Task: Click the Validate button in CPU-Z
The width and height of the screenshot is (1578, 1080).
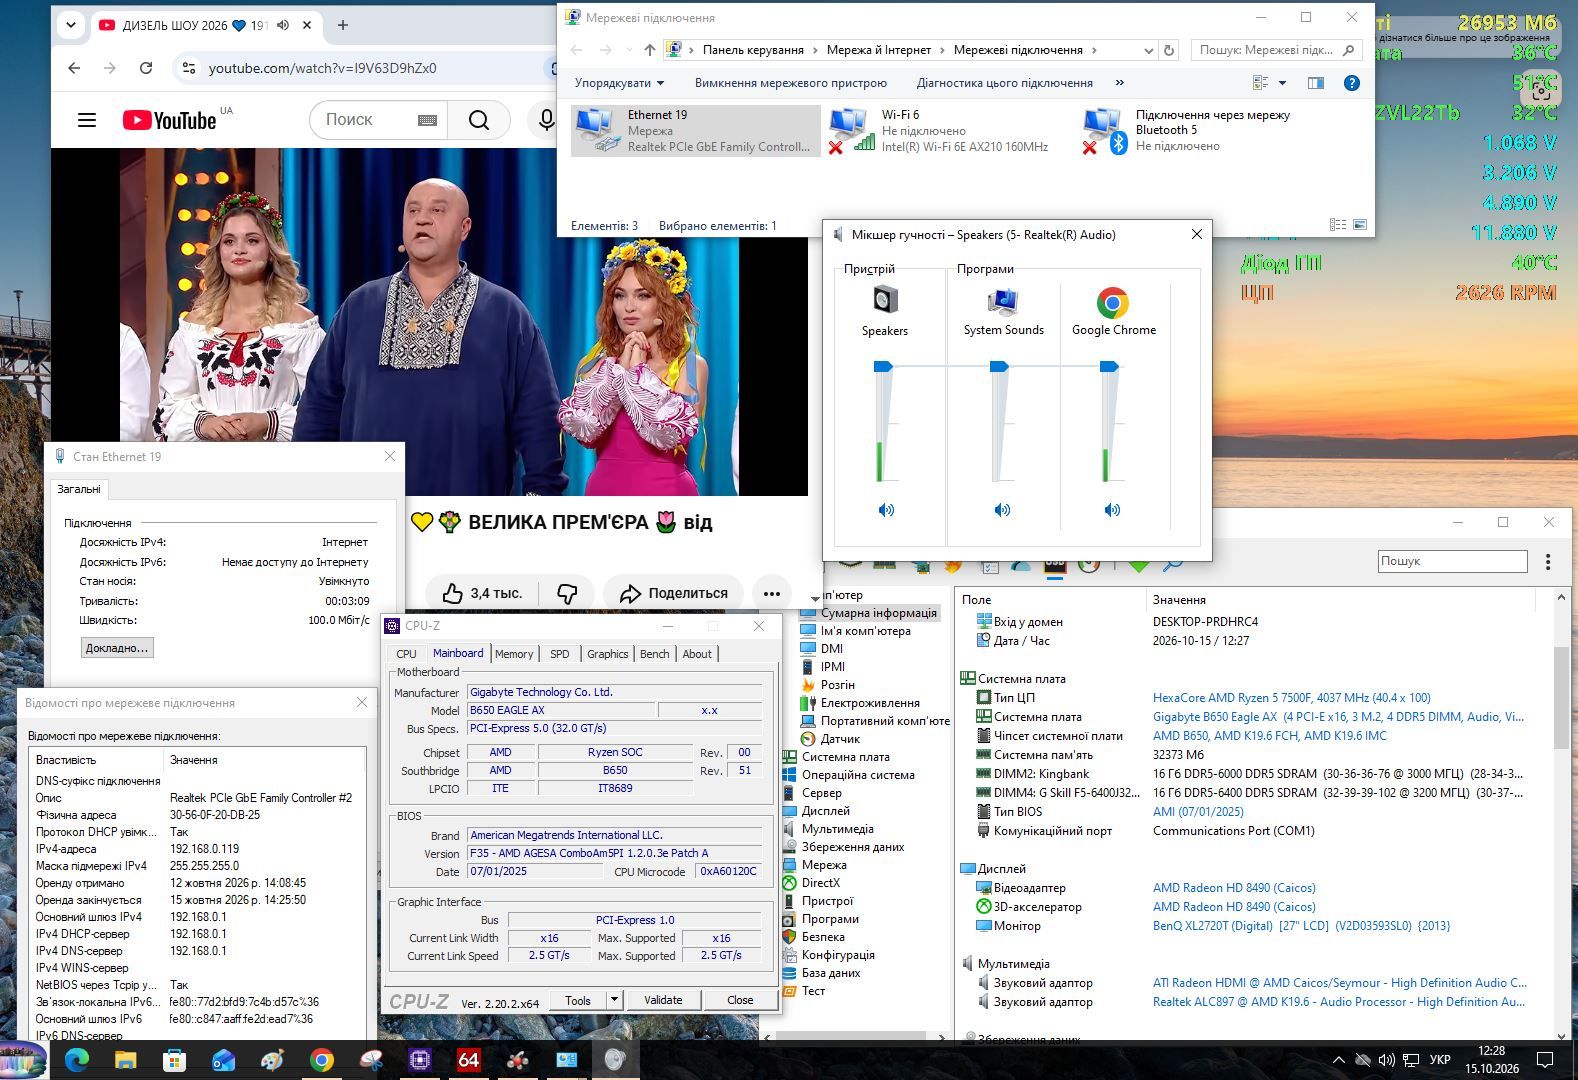Action: pos(663,1000)
